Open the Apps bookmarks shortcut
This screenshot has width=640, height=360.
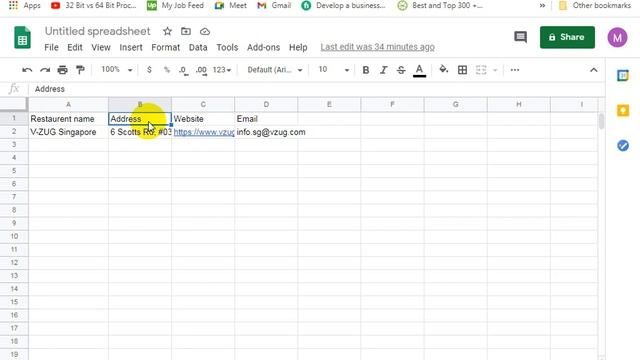pyautogui.click(x=25, y=5)
